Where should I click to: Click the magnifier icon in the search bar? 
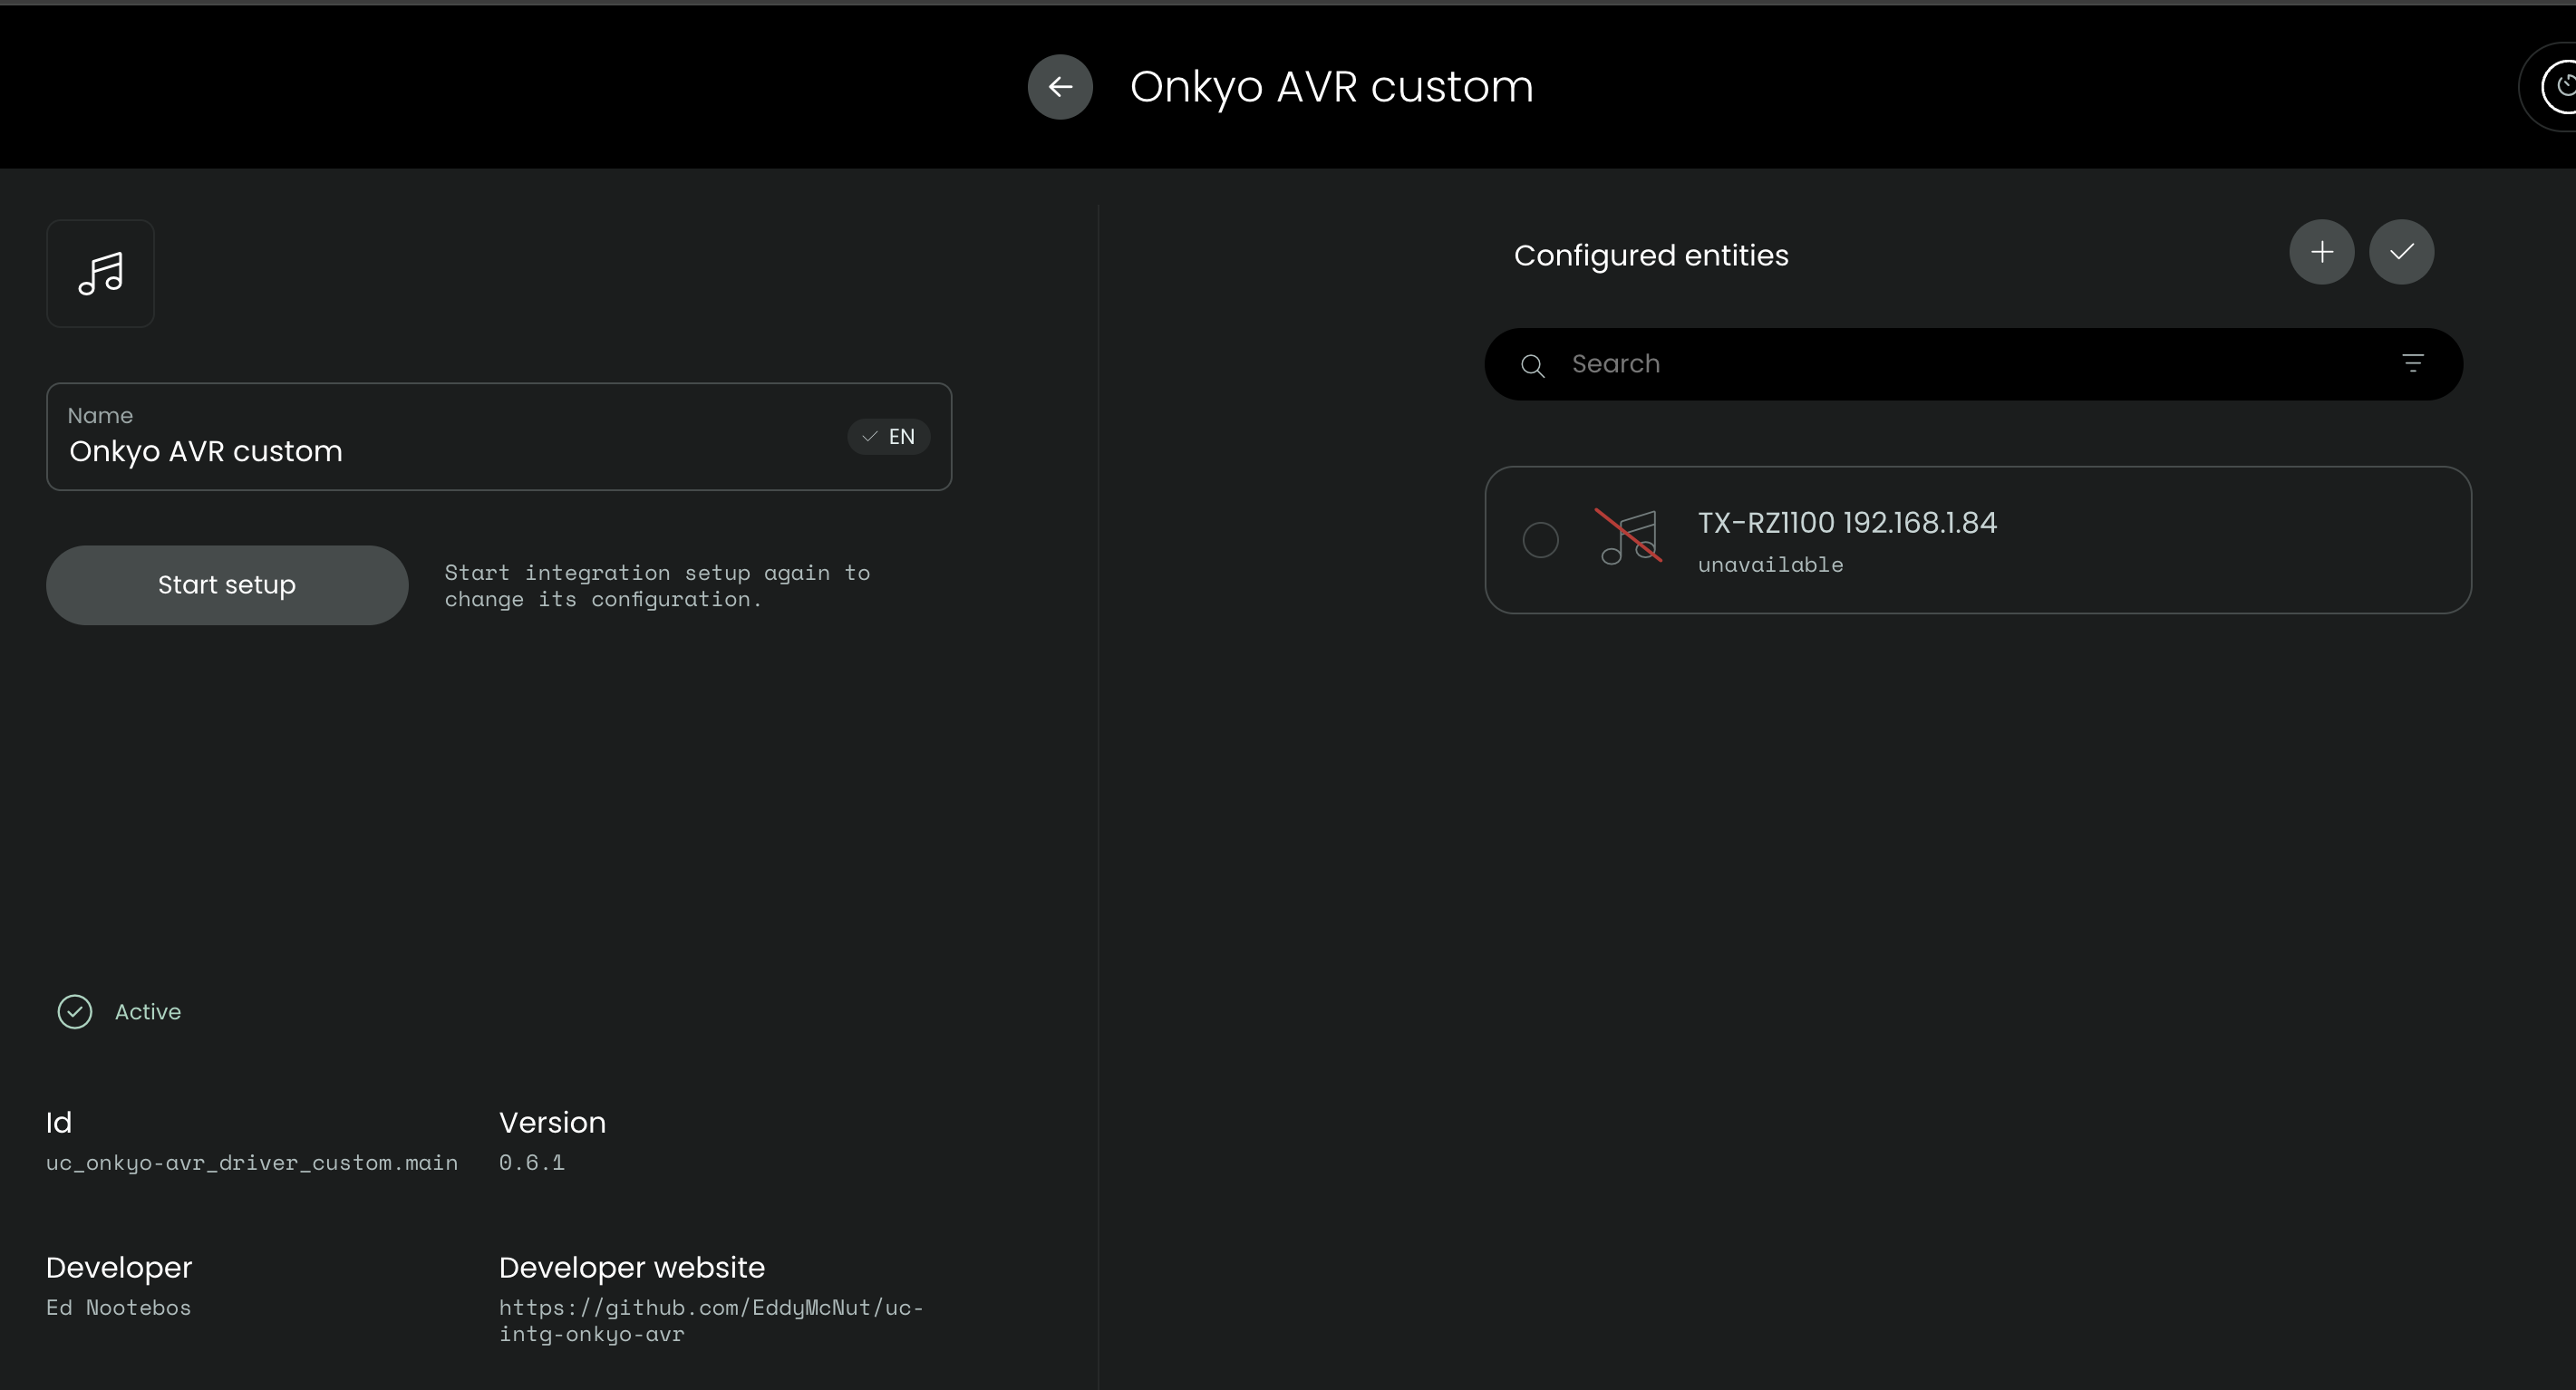1532,366
